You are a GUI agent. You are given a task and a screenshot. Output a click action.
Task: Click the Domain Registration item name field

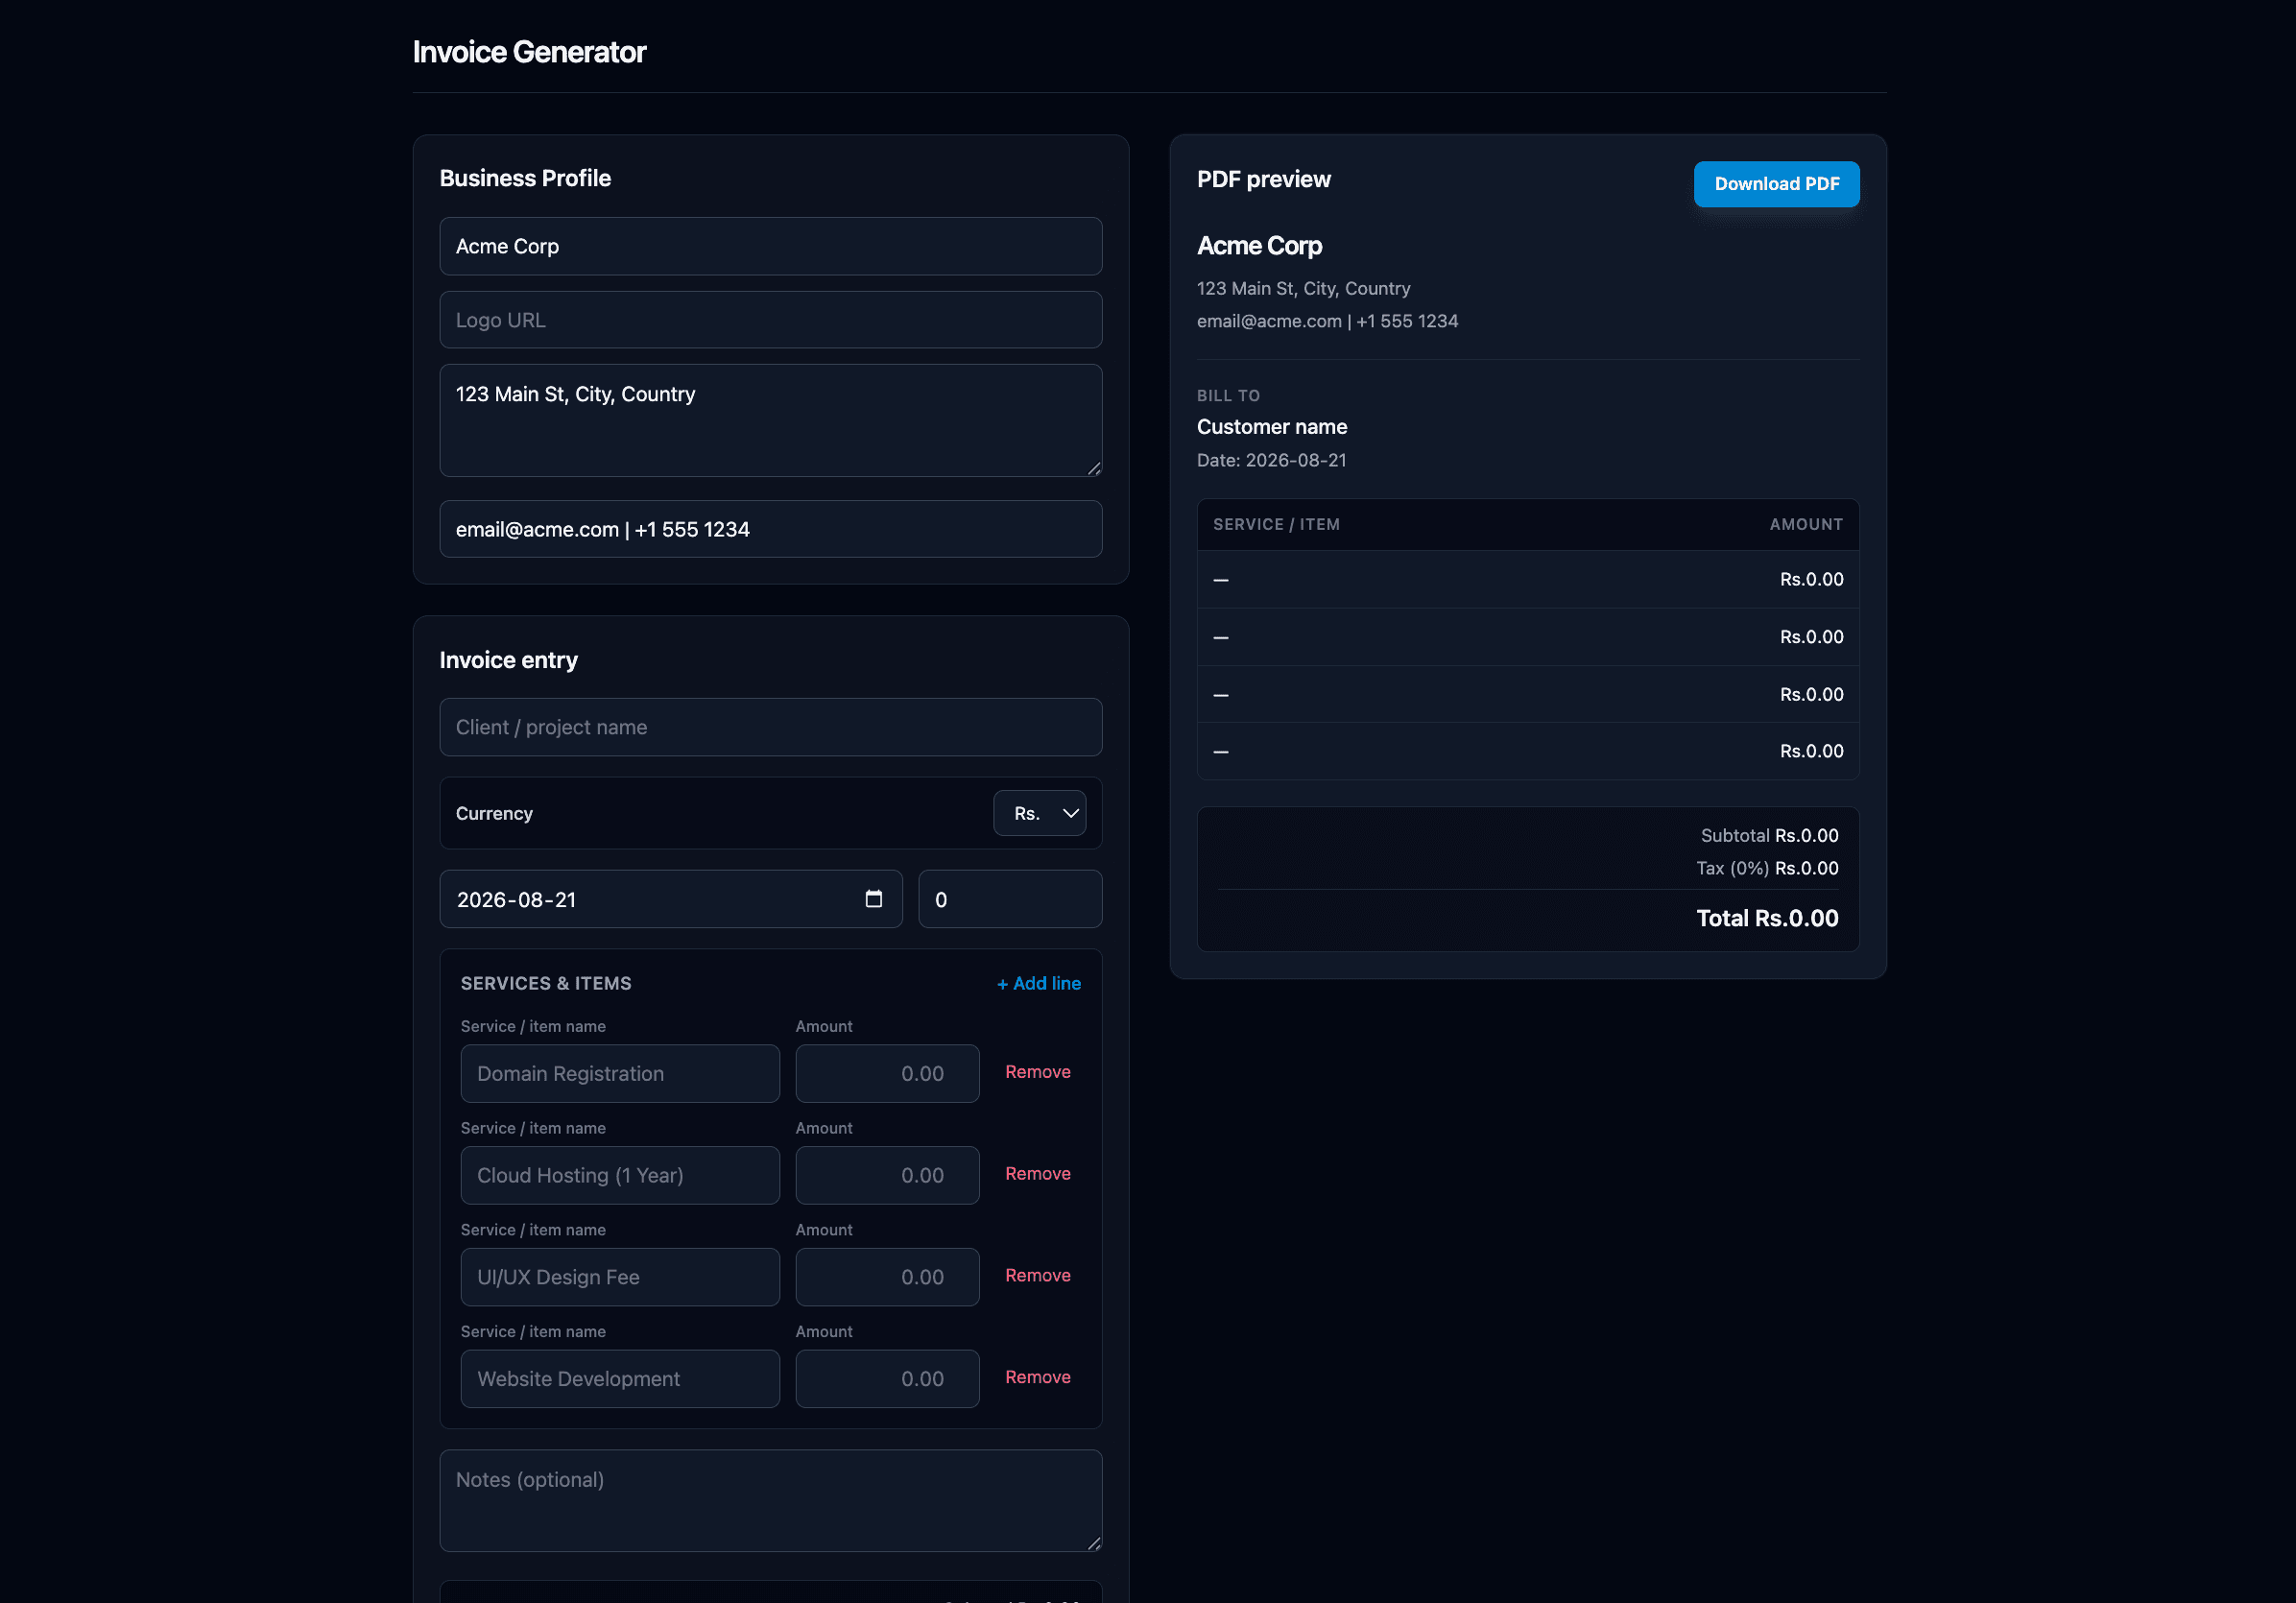tap(619, 1074)
